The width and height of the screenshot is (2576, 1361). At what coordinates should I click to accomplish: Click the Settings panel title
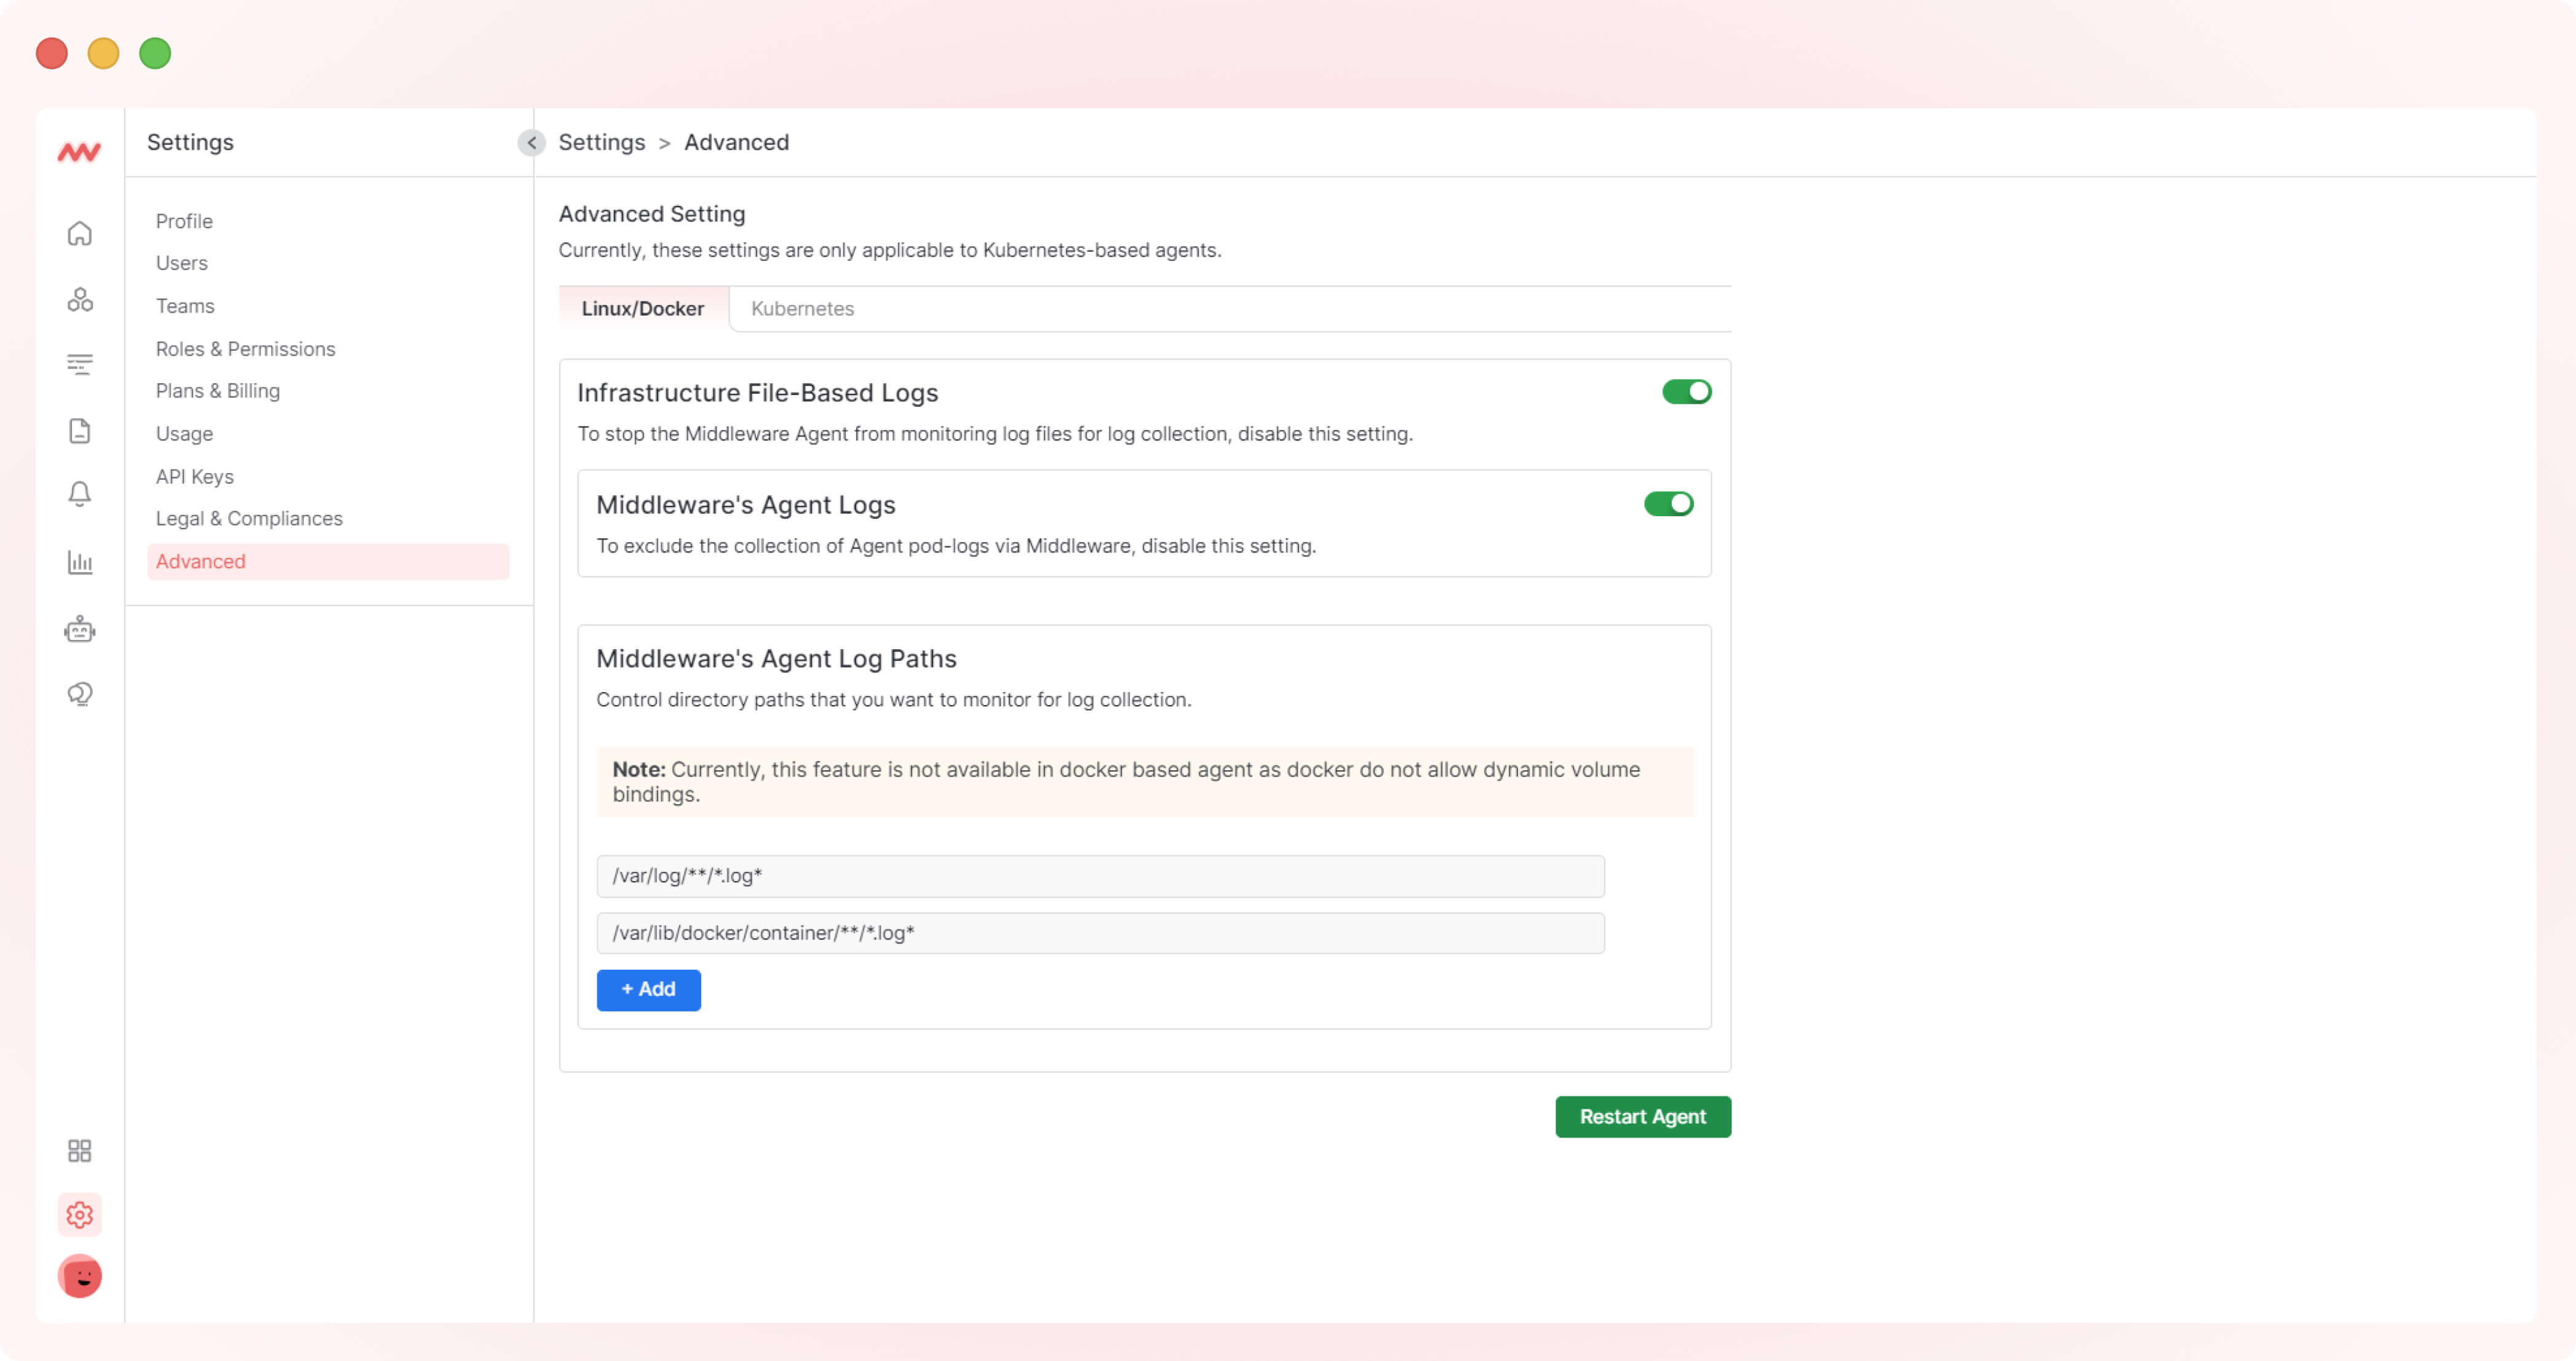pos(190,142)
